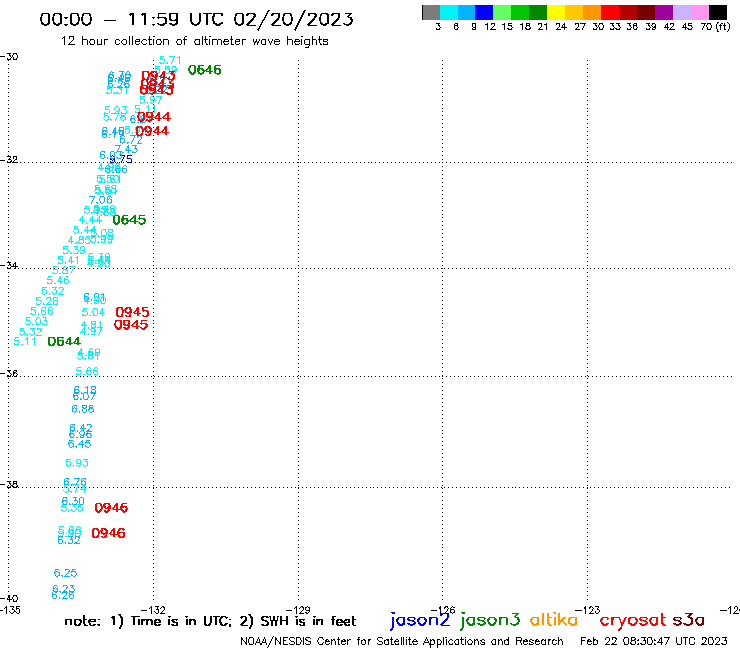This screenshot has height=650, width=740.
Task: Click the wave height value '7.43'
Action: (x=126, y=149)
